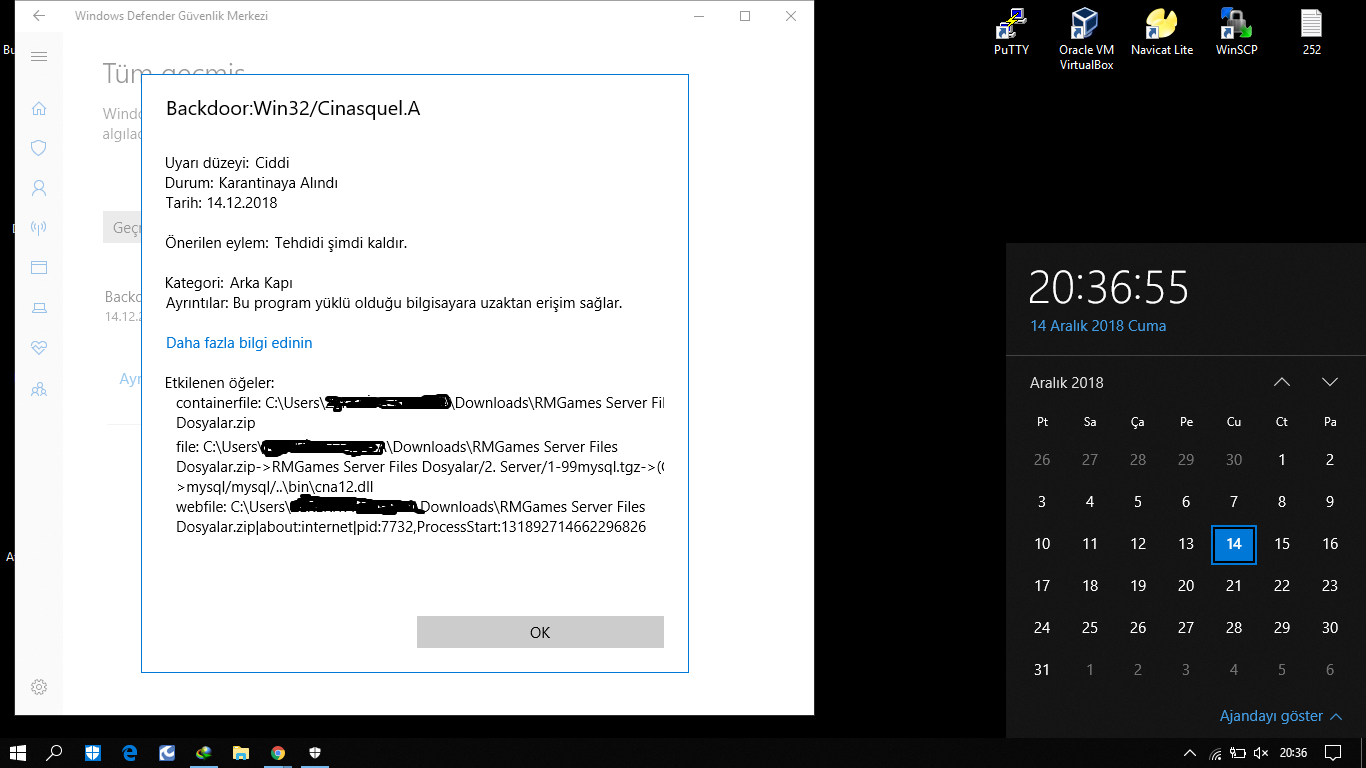Open Virus & threat protection shield icon

pos(39,148)
